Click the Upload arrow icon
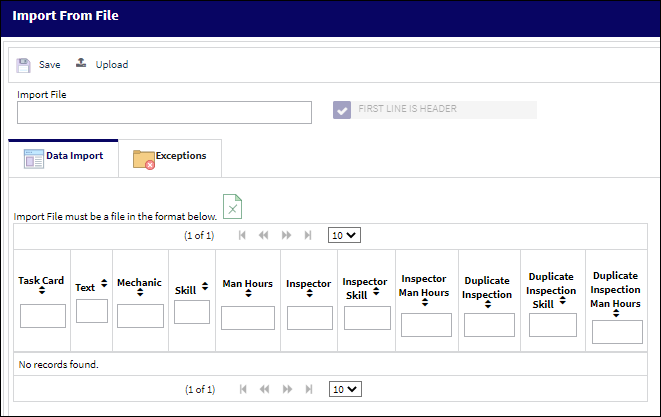Image resolution: width=661 pixels, height=417 pixels. pos(81,63)
